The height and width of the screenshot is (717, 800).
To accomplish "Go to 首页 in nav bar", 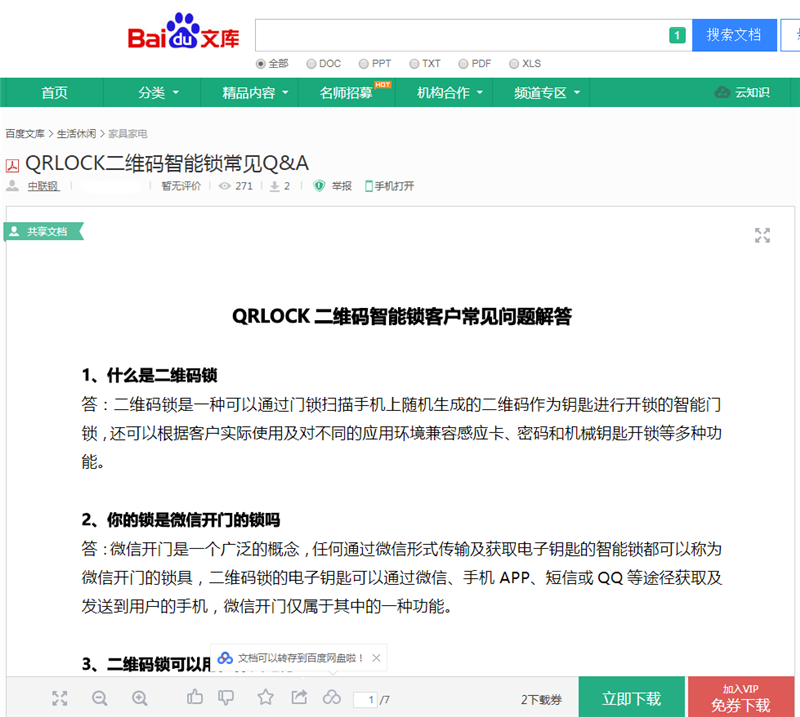I will [55, 92].
